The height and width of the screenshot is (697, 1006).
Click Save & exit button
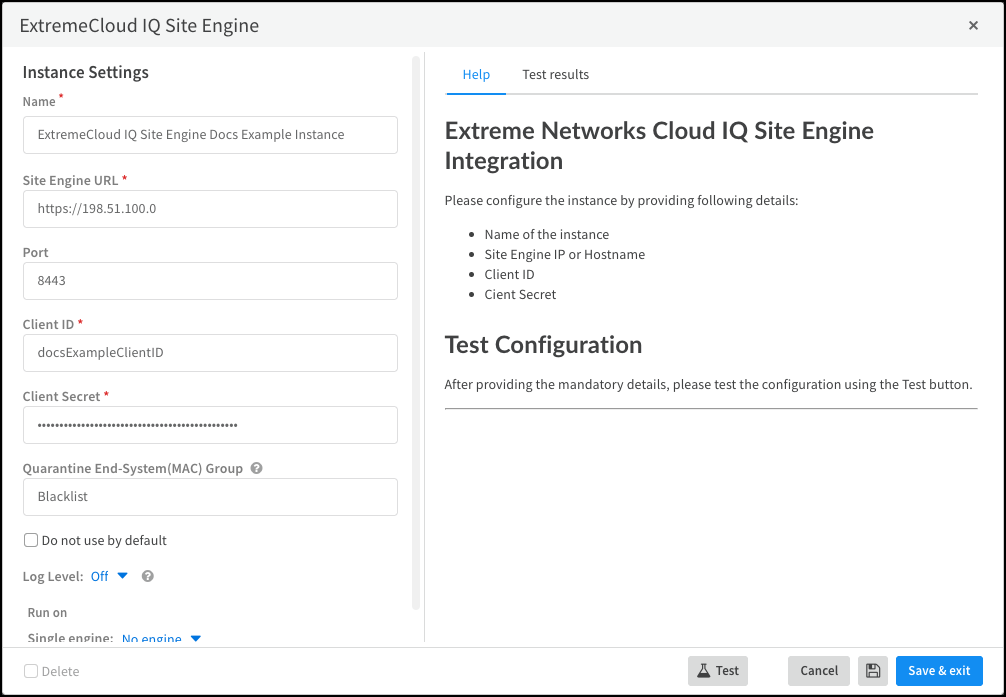tap(939, 671)
